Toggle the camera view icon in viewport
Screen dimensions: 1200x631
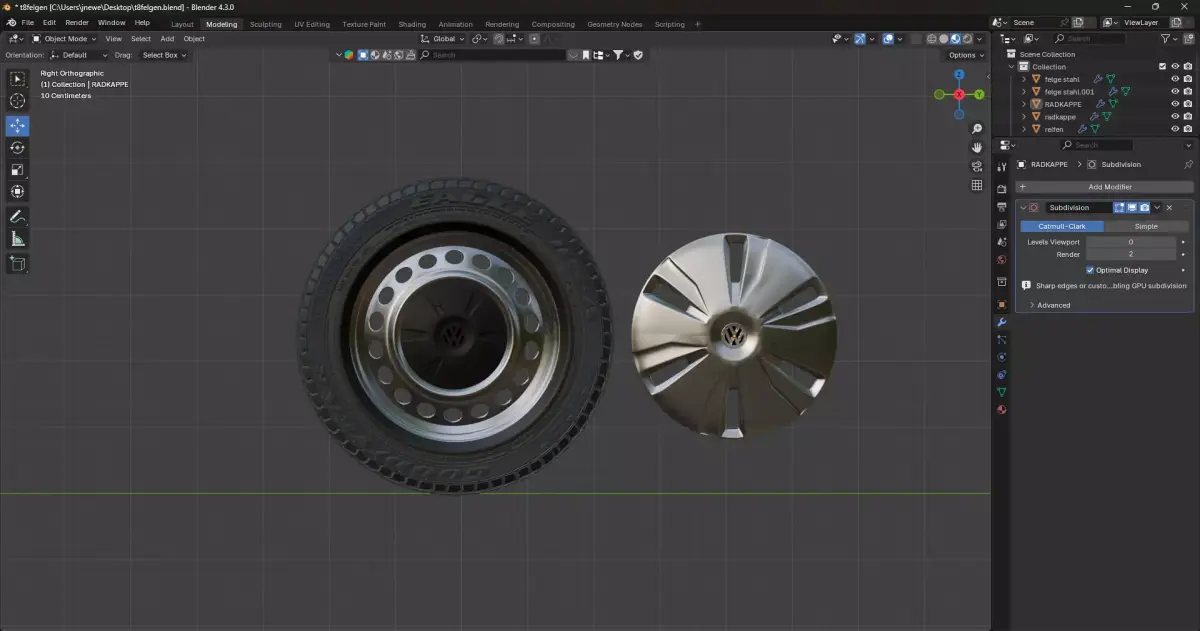(x=976, y=166)
